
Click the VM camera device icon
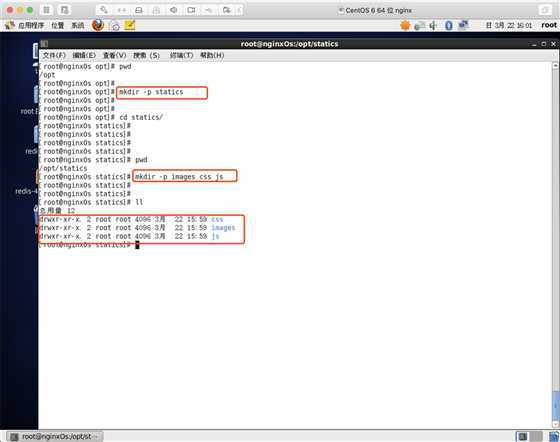[191, 10]
